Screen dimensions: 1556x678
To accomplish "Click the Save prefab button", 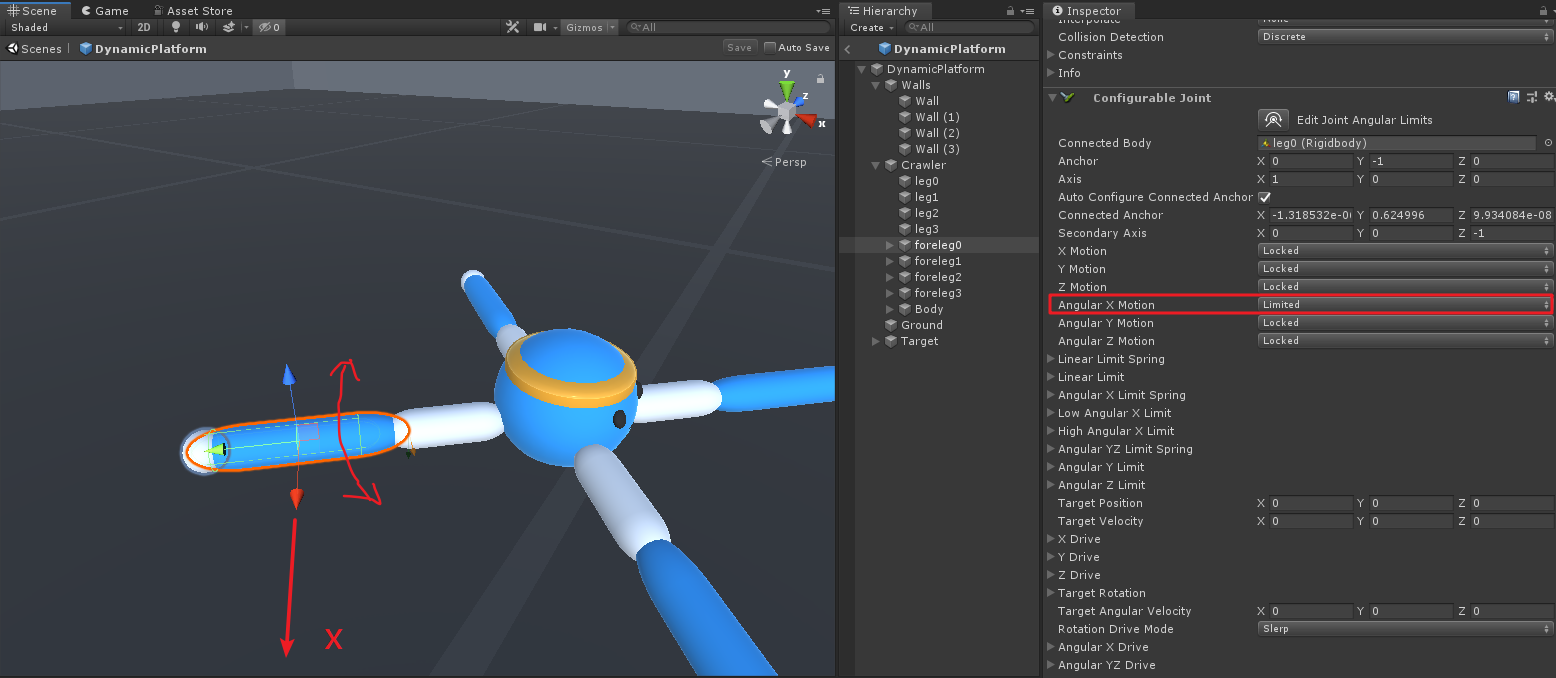I will coord(740,47).
